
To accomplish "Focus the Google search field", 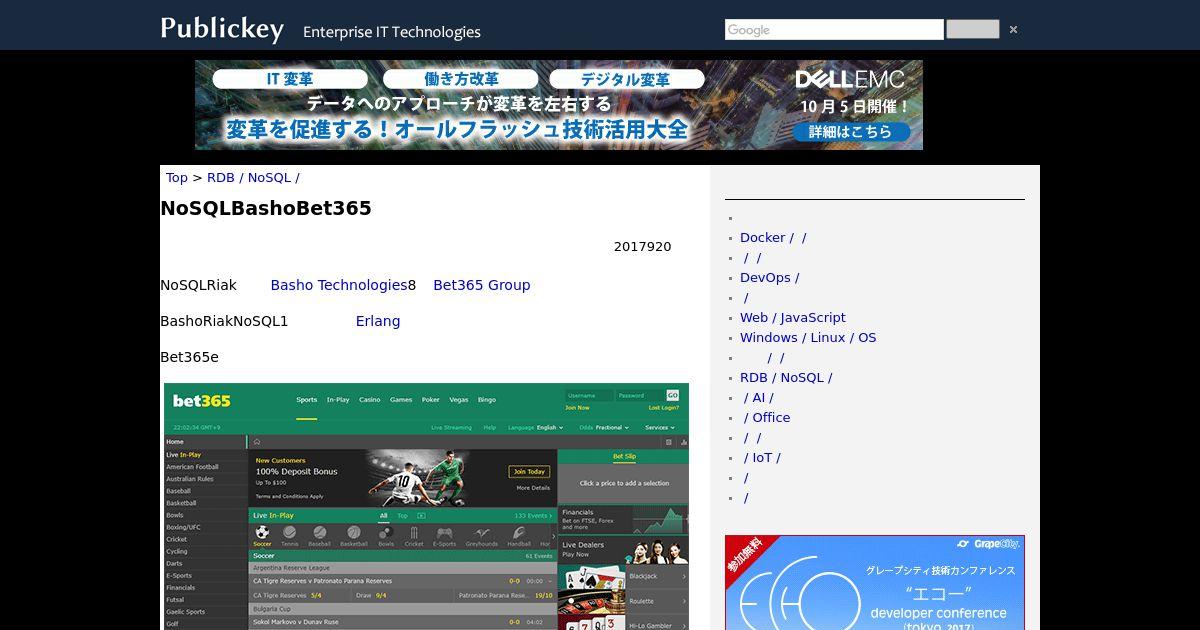I will (834, 30).
